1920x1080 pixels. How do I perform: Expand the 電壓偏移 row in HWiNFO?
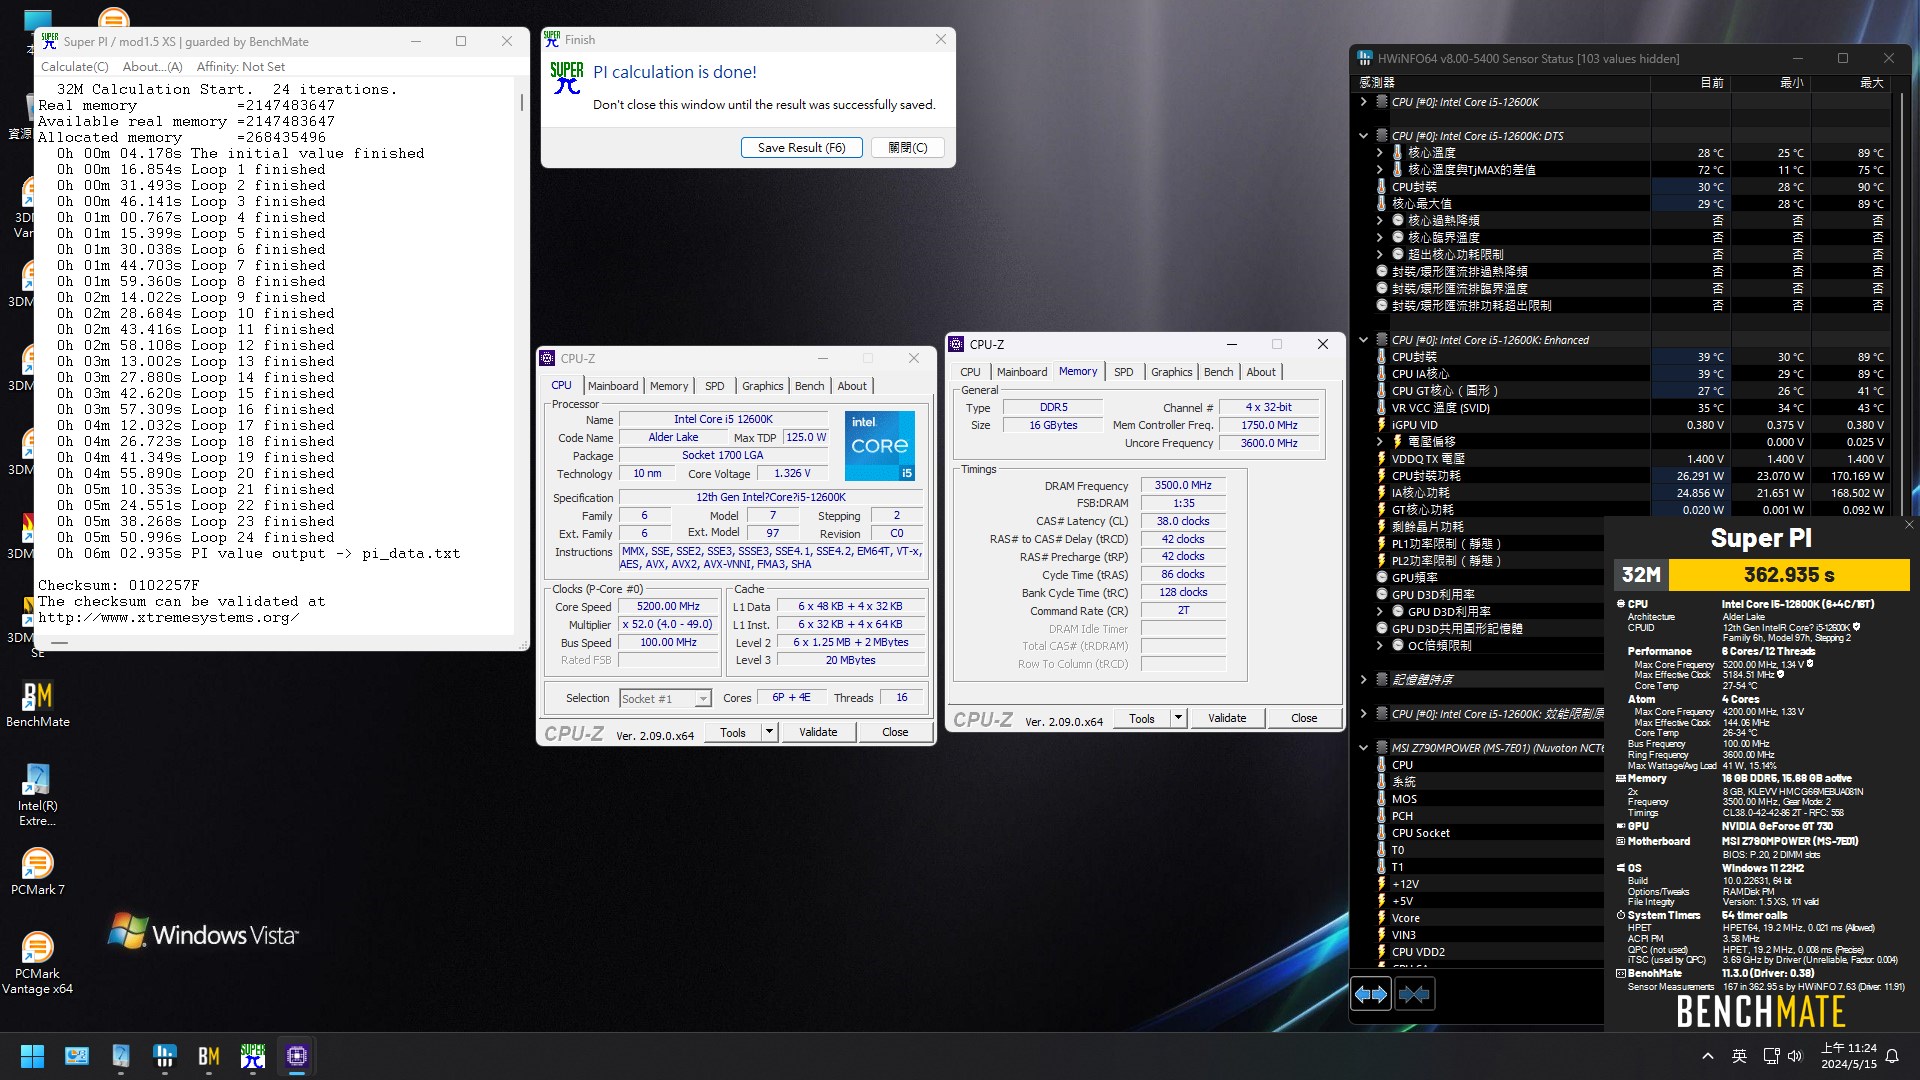point(1379,441)
